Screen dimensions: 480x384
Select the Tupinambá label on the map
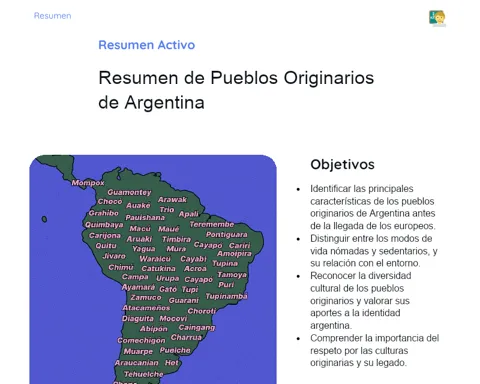[x=226, y=296]
